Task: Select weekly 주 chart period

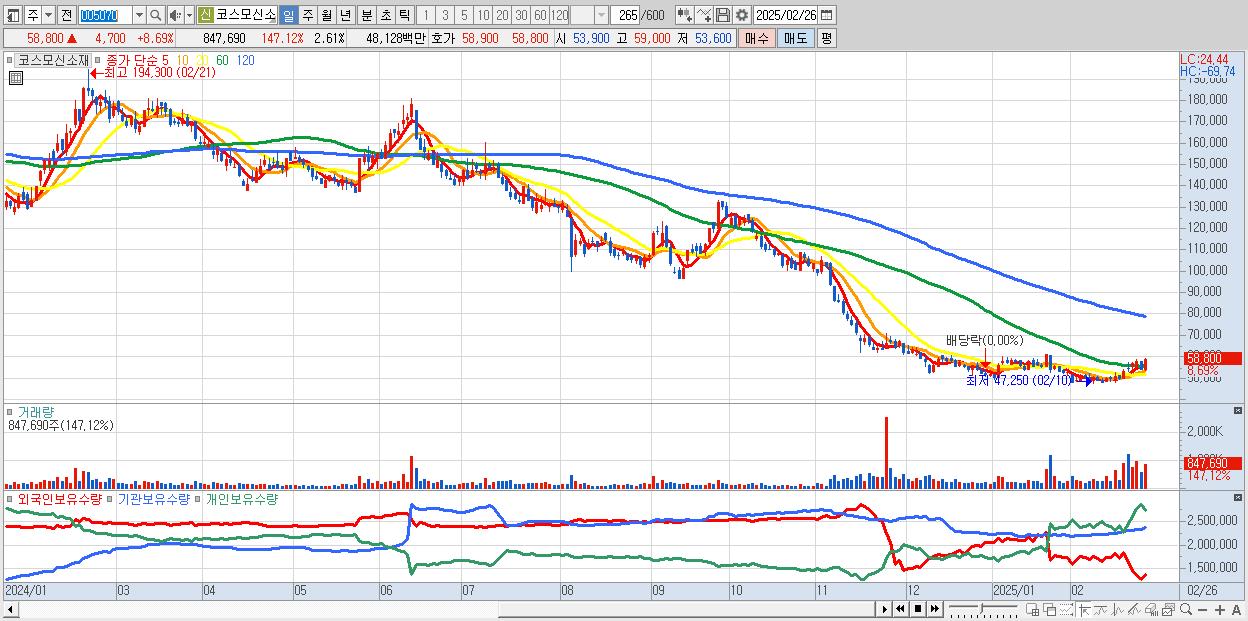Action: pyautogui.click(x=307, y=15)
